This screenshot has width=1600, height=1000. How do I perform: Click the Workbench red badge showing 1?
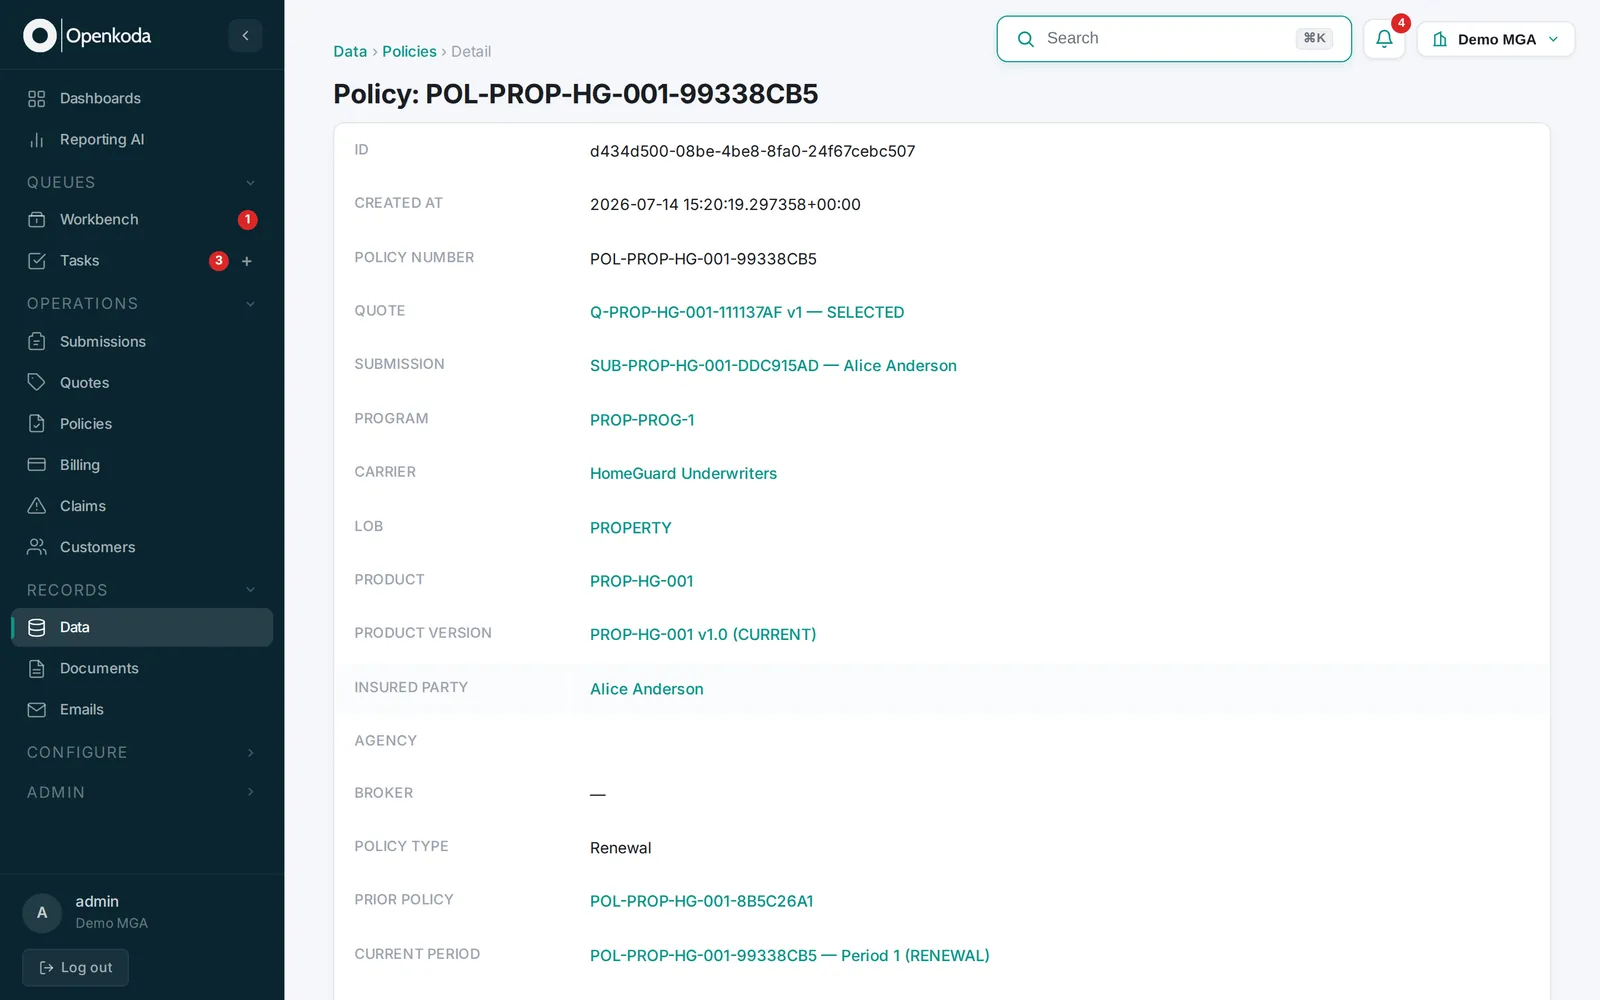point(248,220)
